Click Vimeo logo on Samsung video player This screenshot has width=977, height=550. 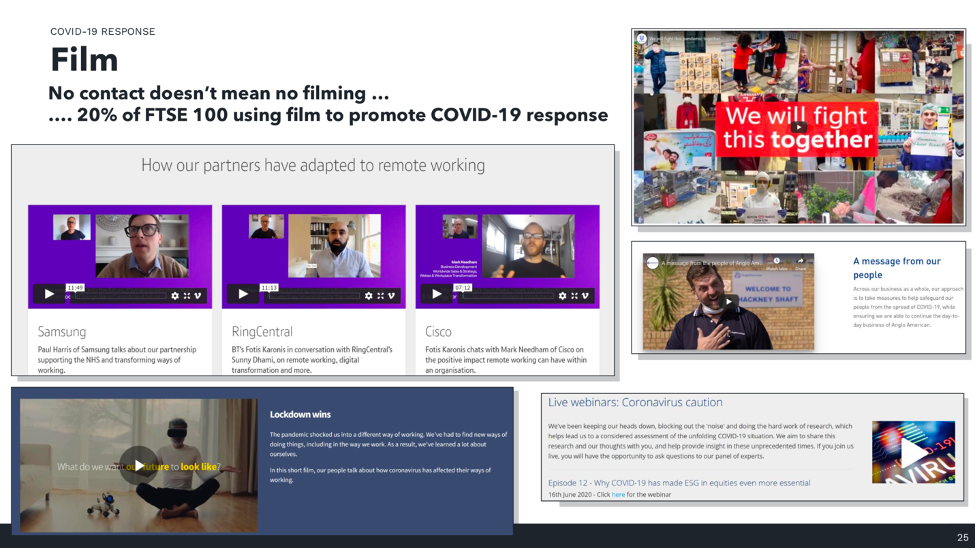click(x=199, y=296)
